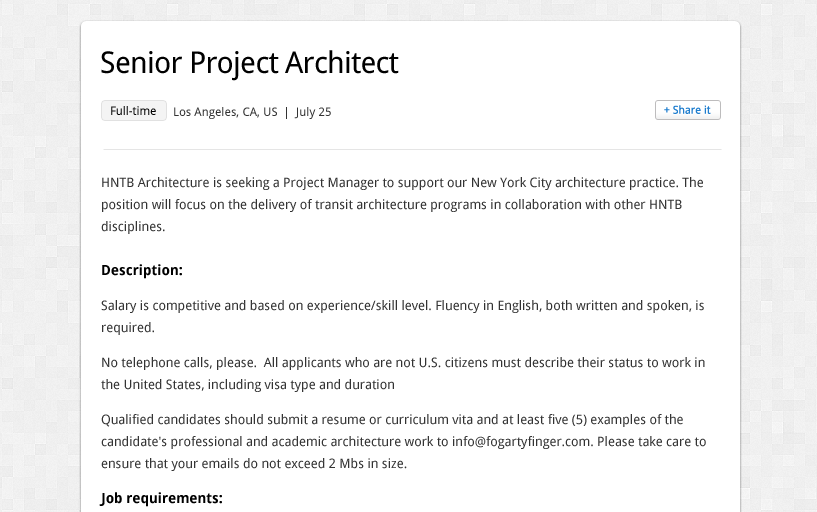Image resolution: width=817 pixels, height=512 pixels.
Task: Click the info@fogartyfinger.com email address
Action: click(x=521, y=442)
